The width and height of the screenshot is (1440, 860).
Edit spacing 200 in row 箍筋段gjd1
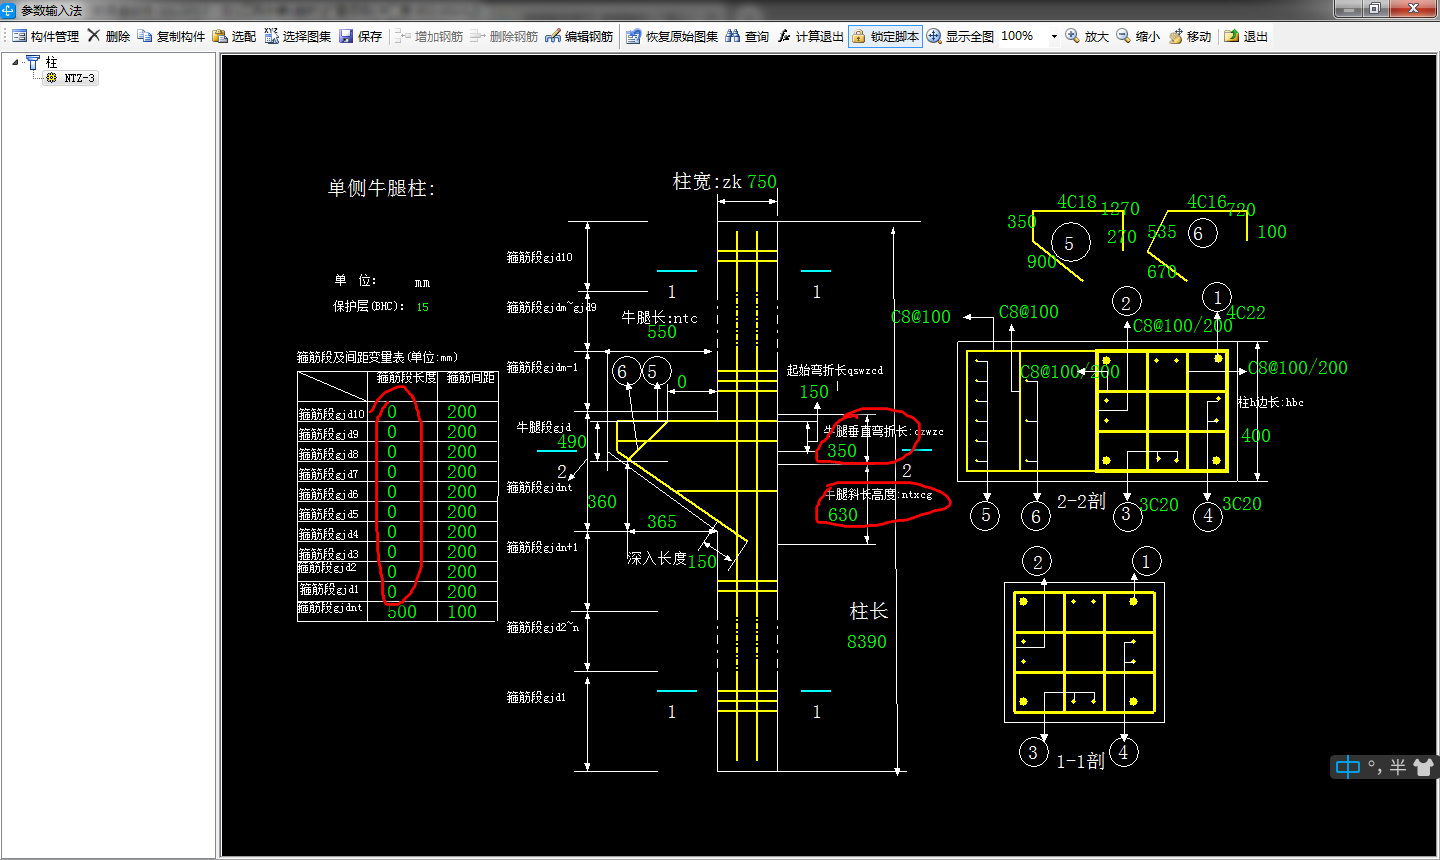pyautogui.click(x=462, y=592)
